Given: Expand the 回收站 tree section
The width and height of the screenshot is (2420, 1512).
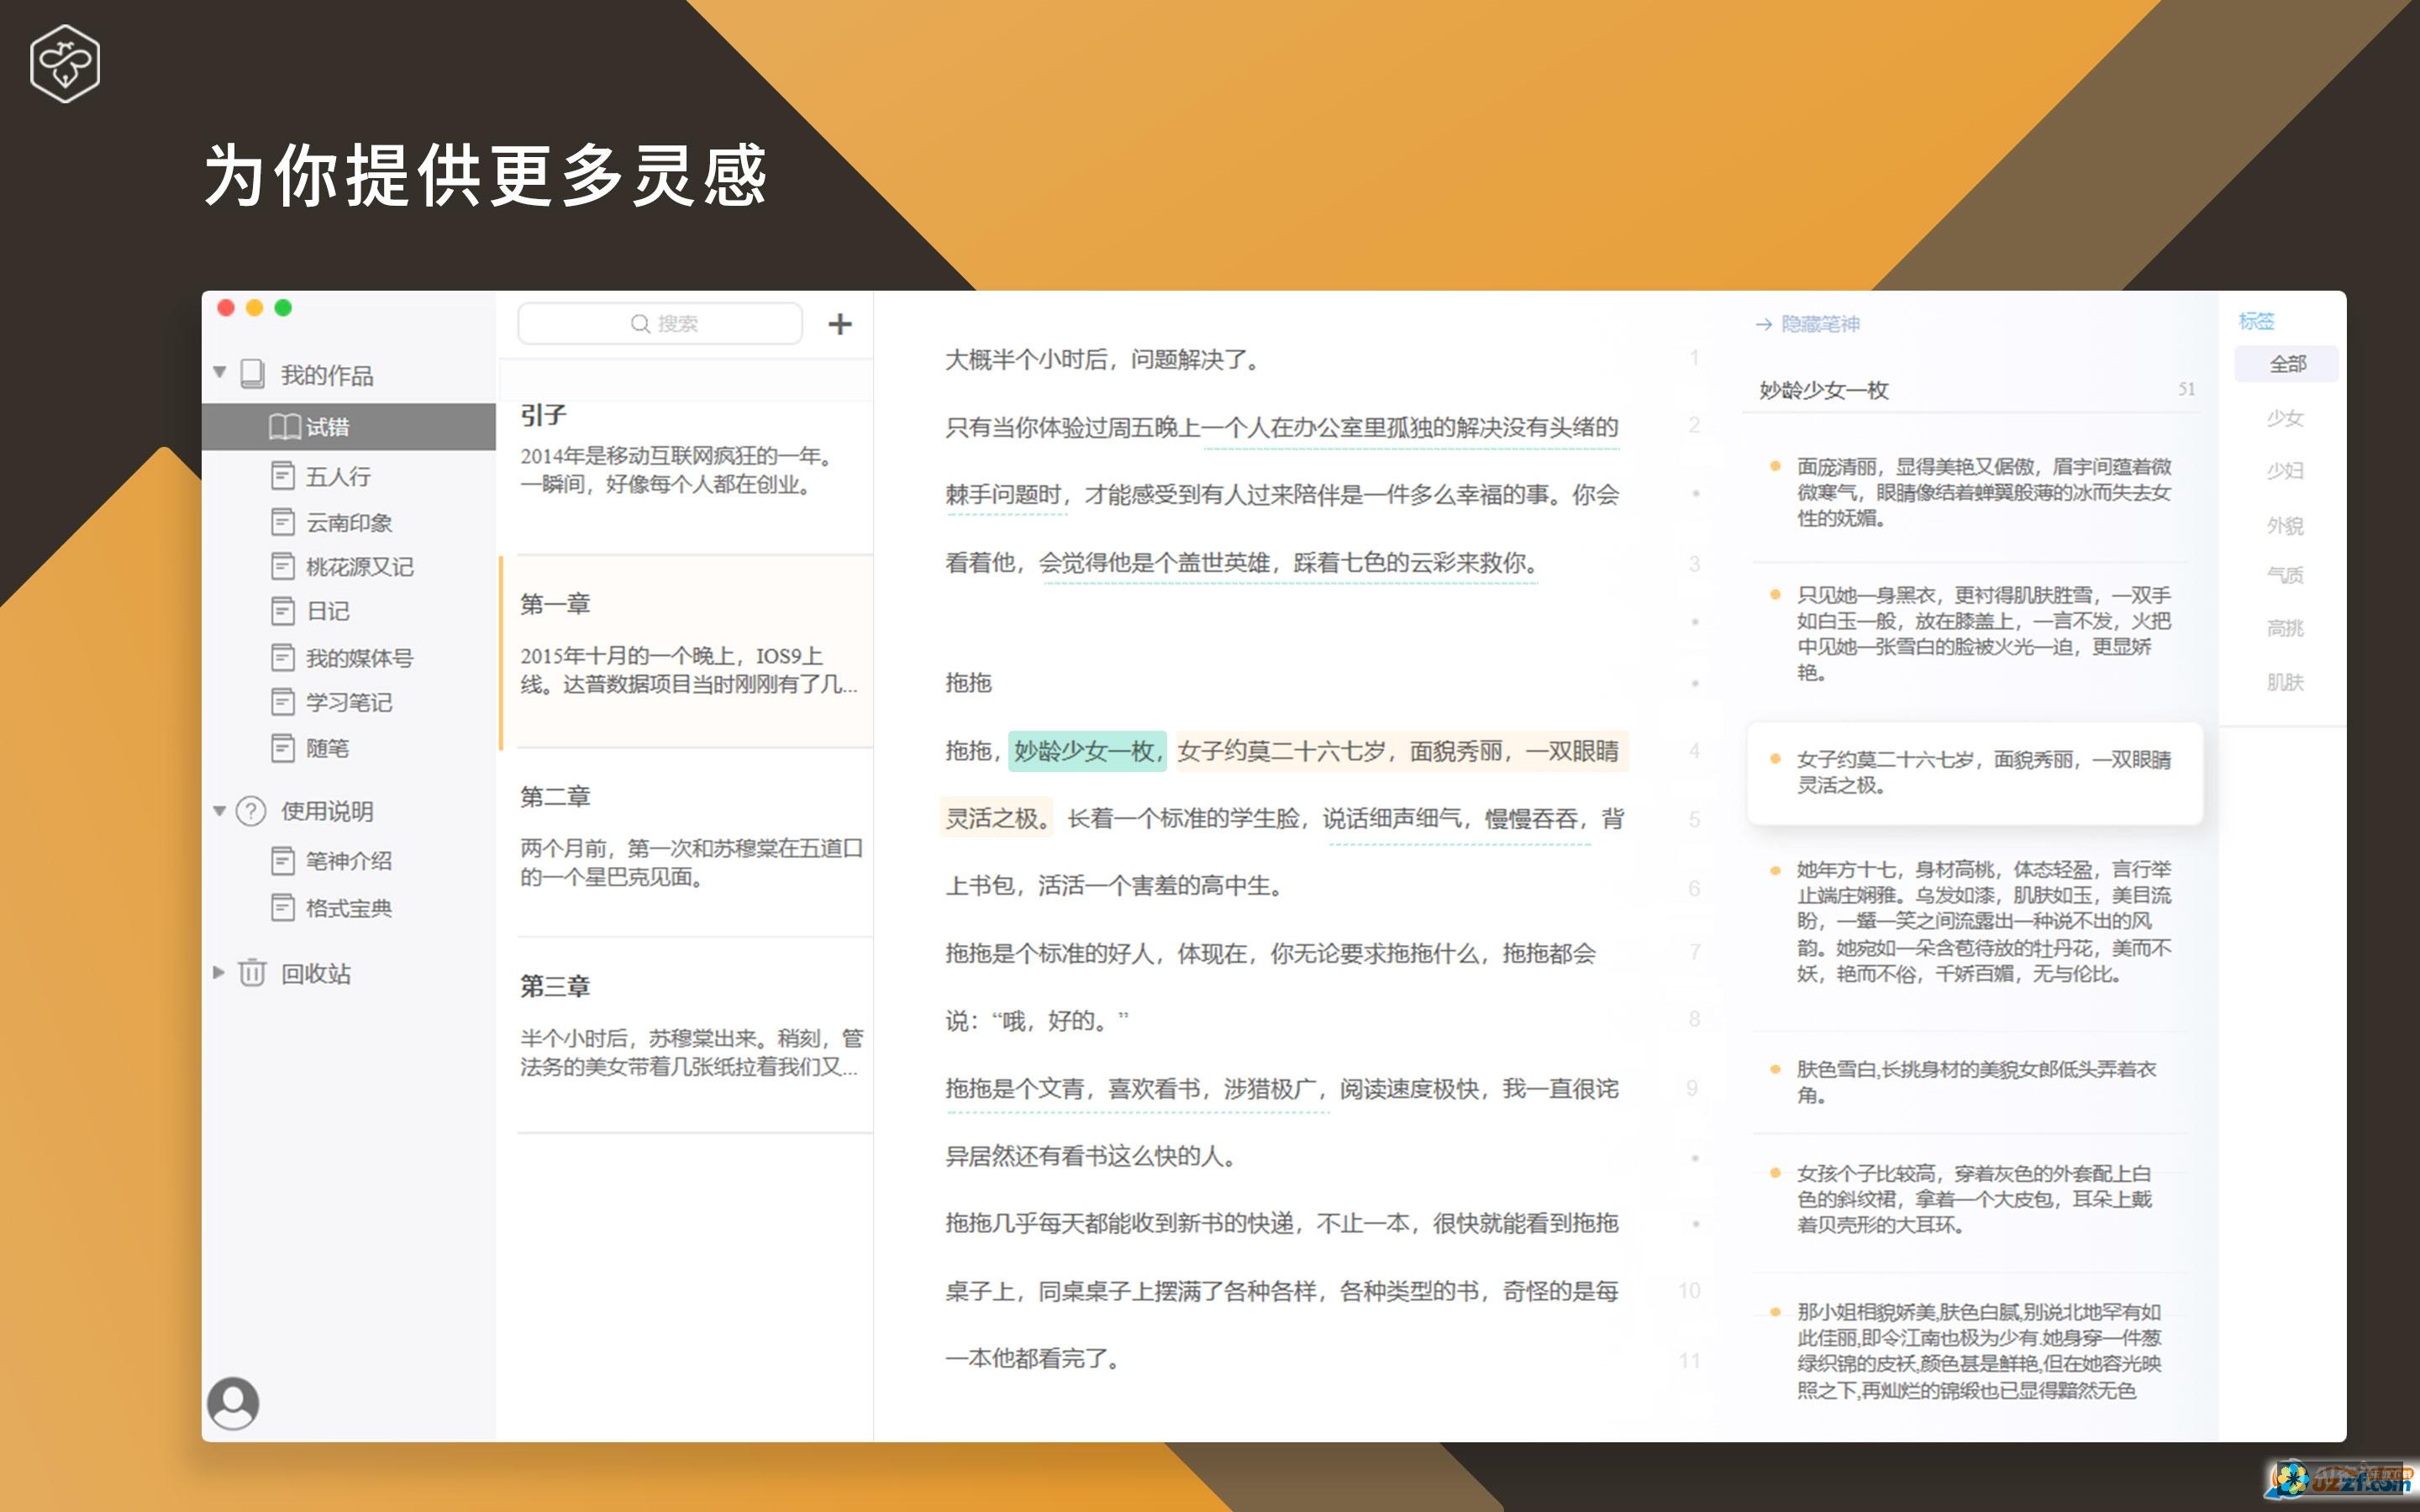Looking at the screenshot, I should click(218, 972).
